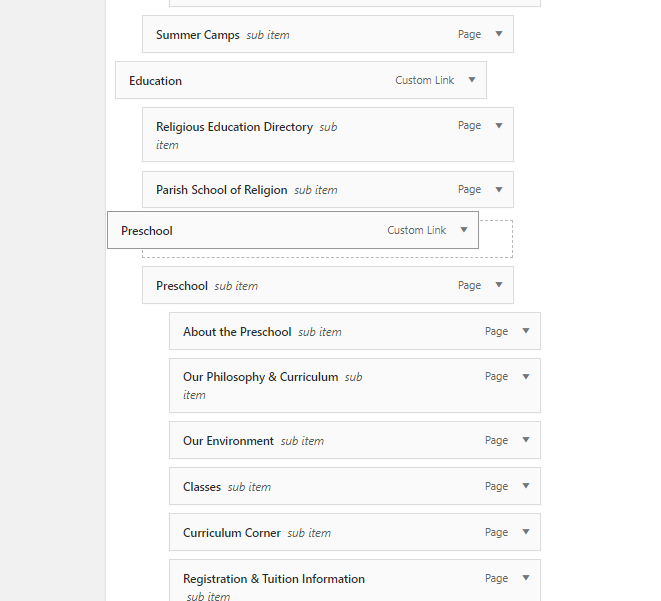Expand the Education custom link arrow
Image resolution: width=661 pixels, height=601 pixels.
(472, 80)
